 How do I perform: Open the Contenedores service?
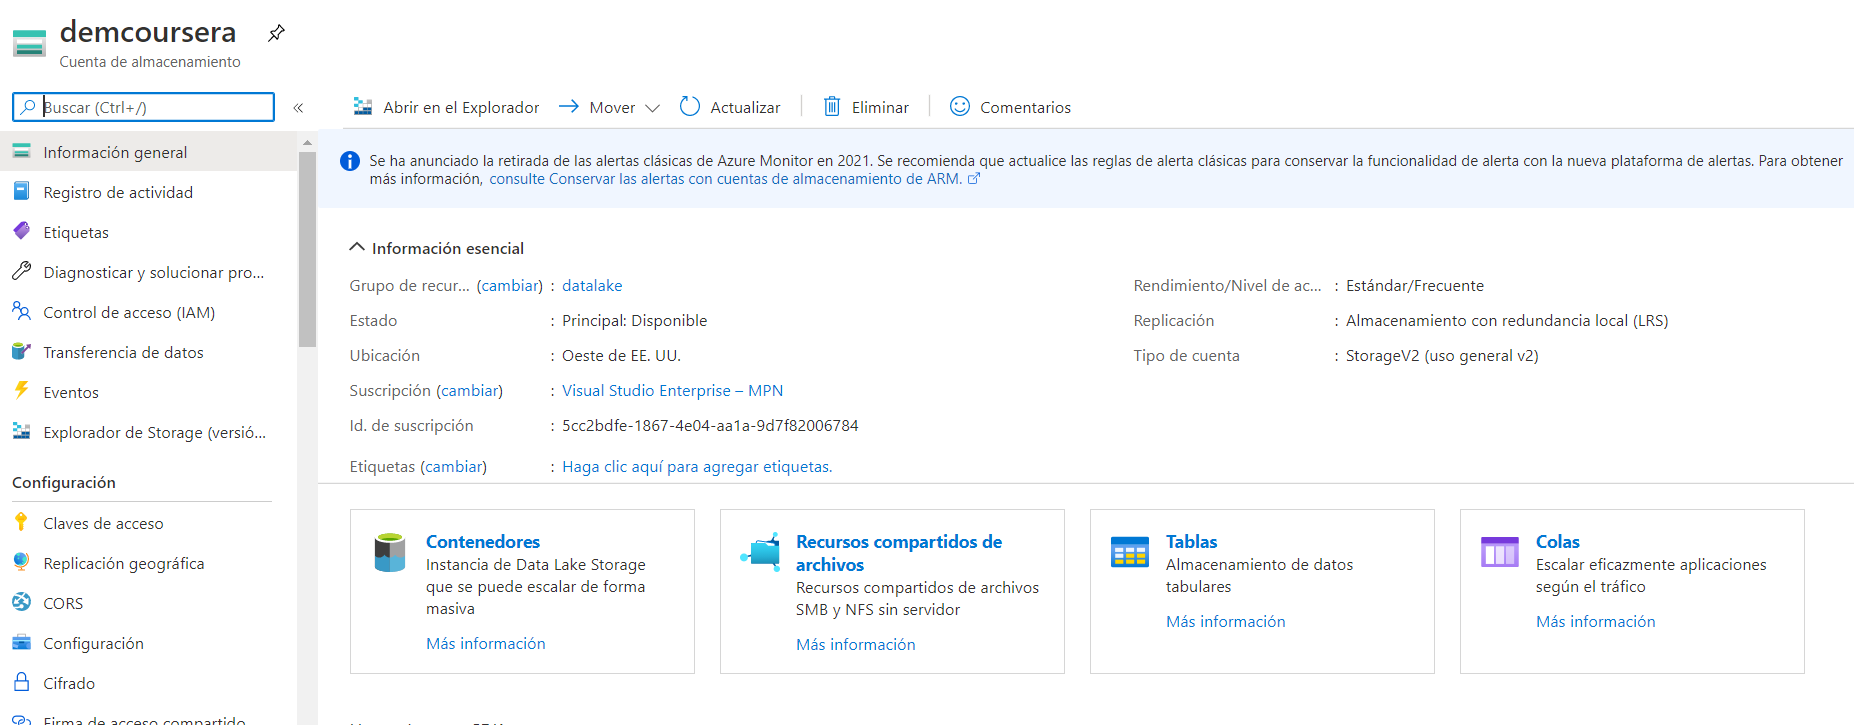[x=483, y=542]
